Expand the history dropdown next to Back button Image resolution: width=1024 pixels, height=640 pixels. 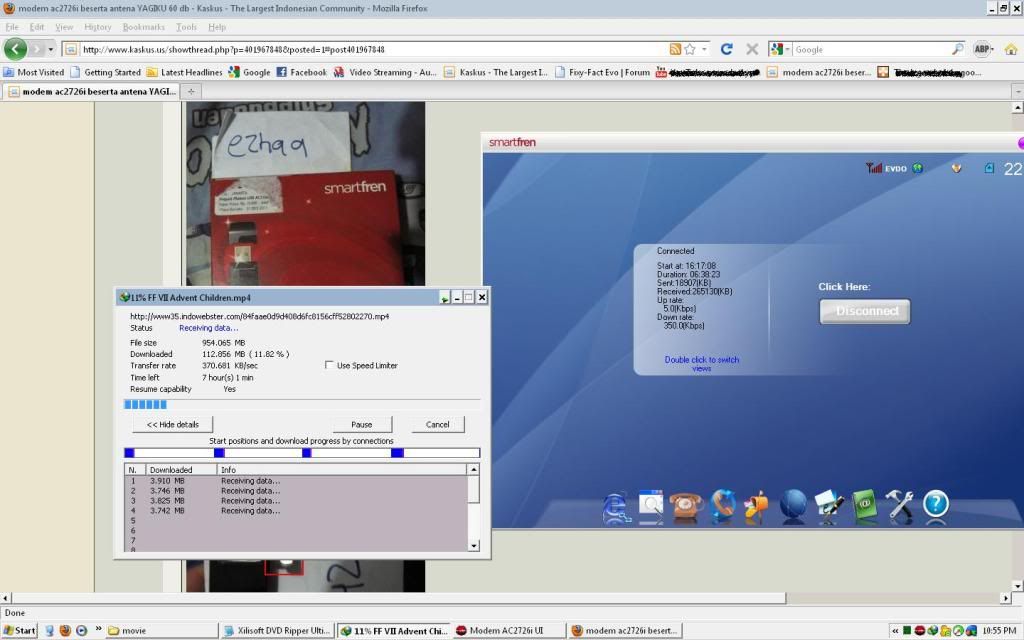click(50, 49)
